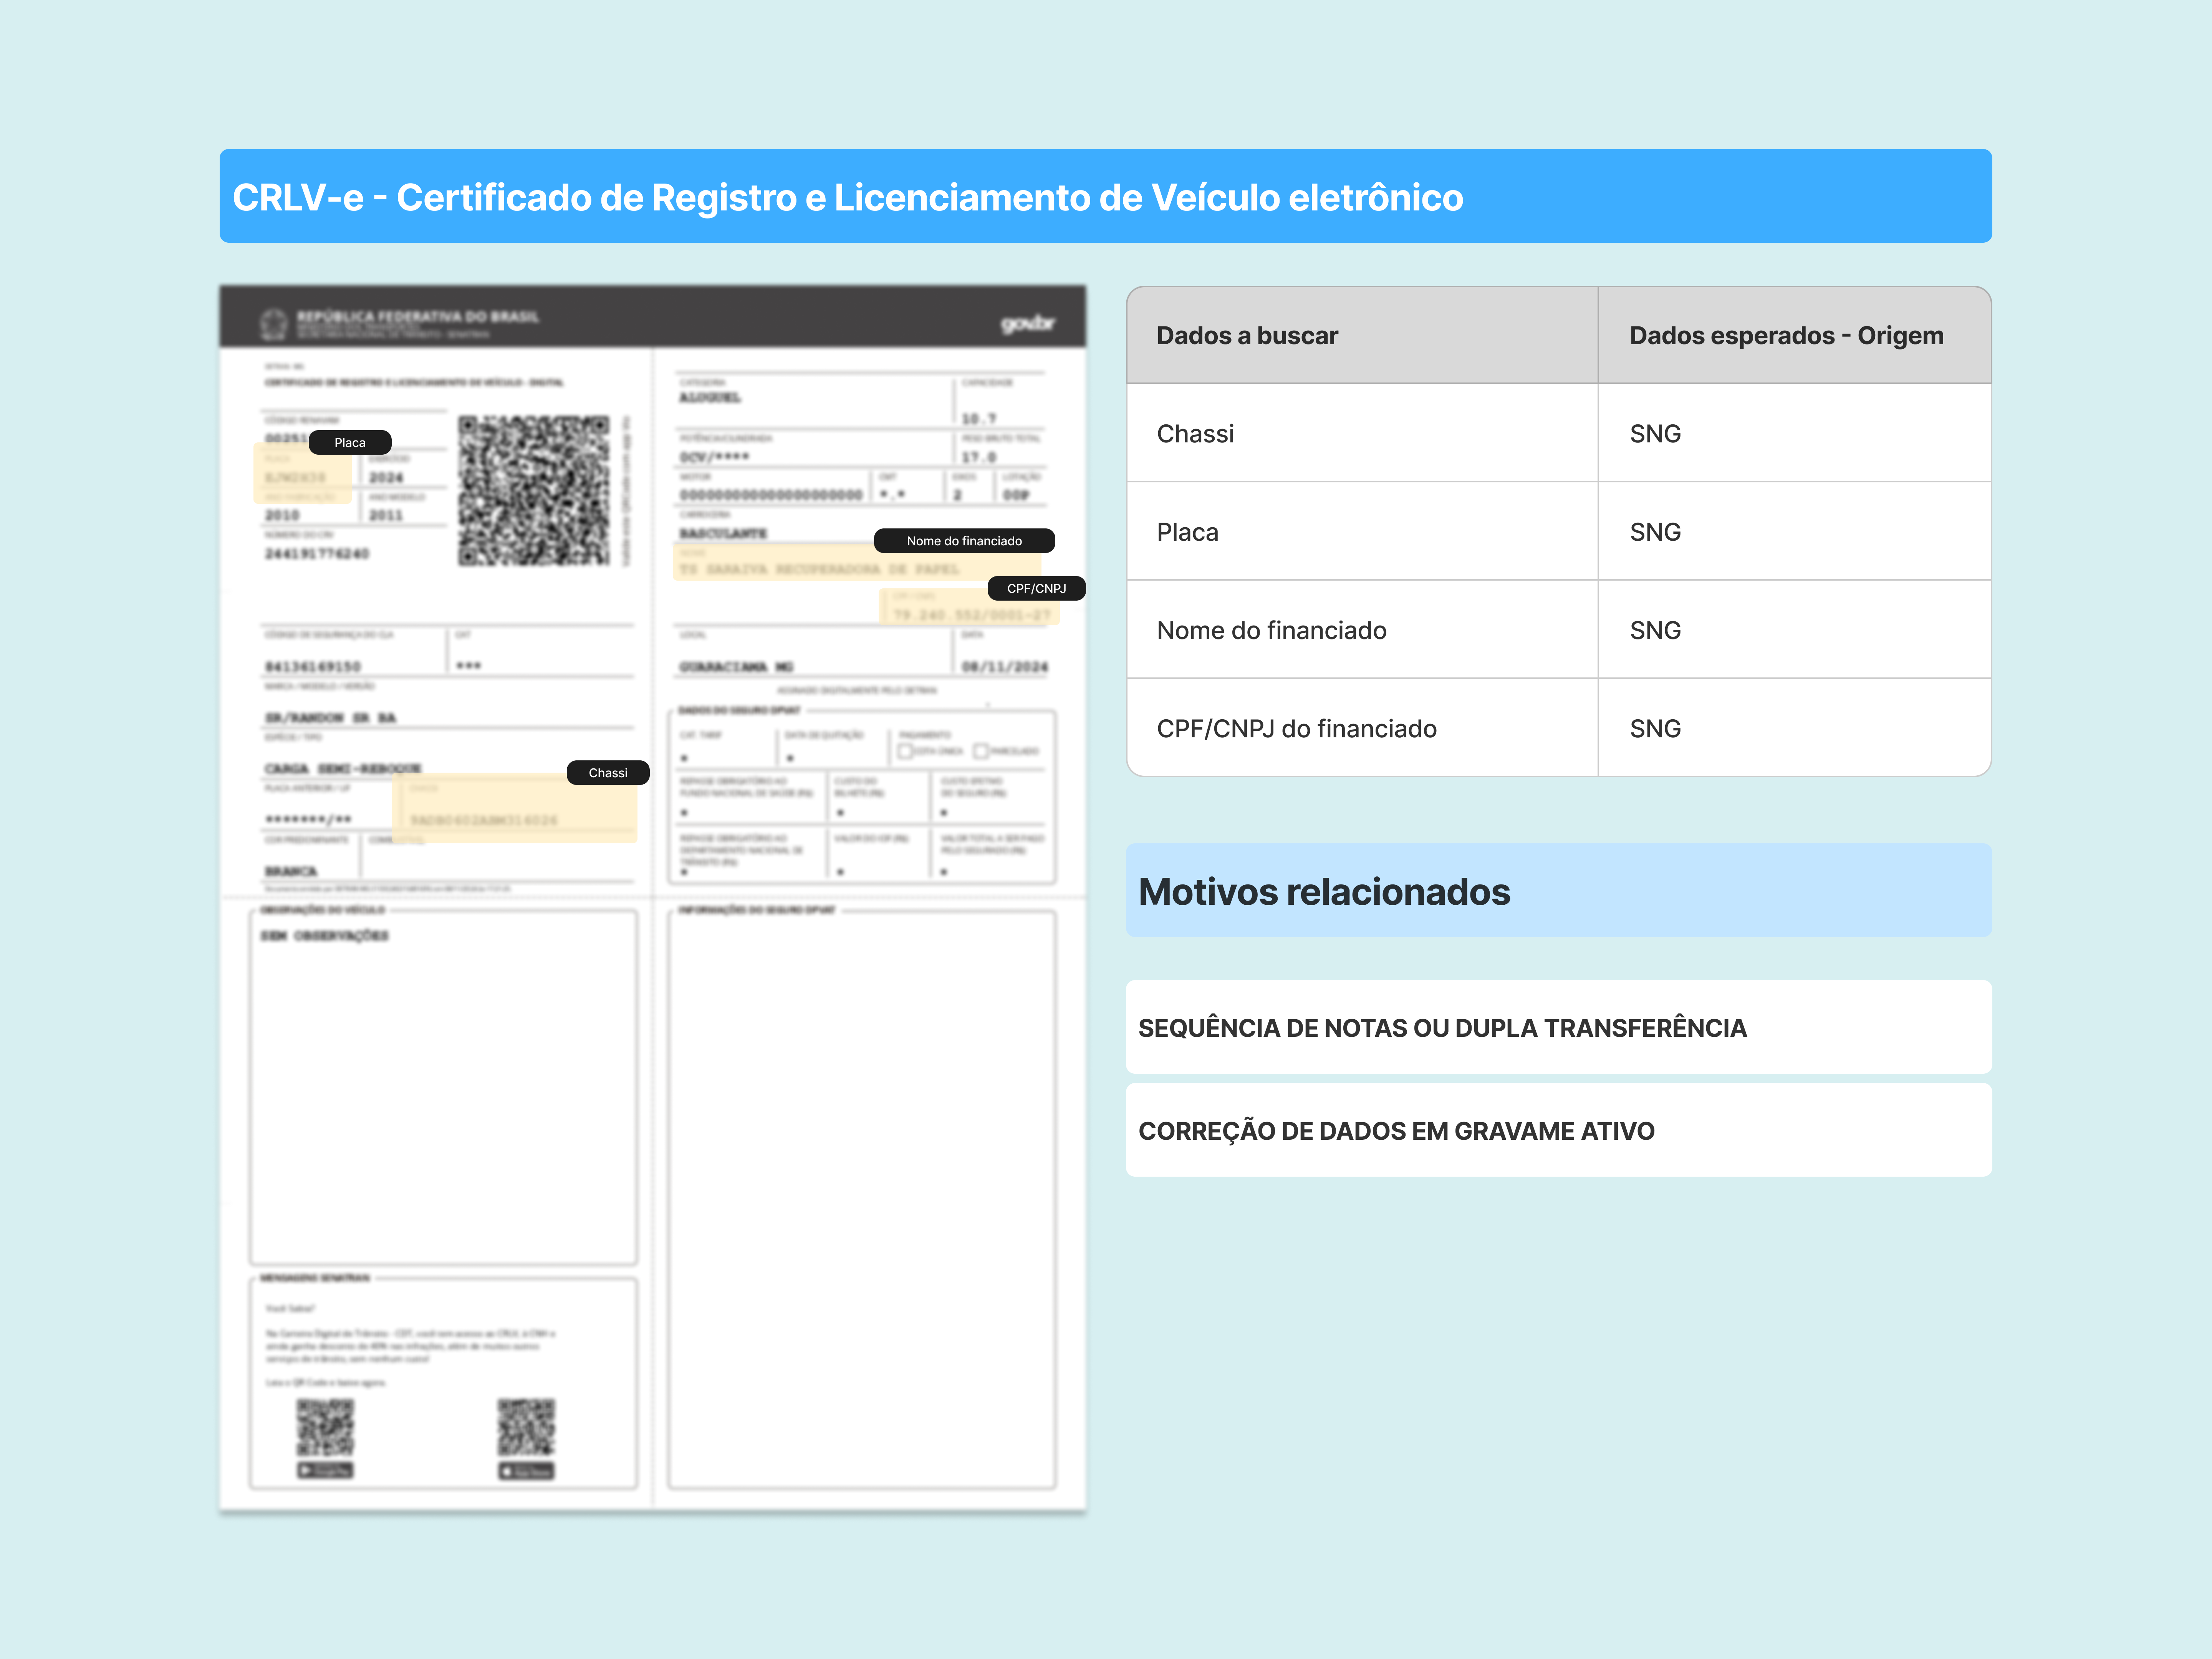2212x1659 pixels.
Task: Select the "Chassi" cell in the table
Action: point(1362,433)
